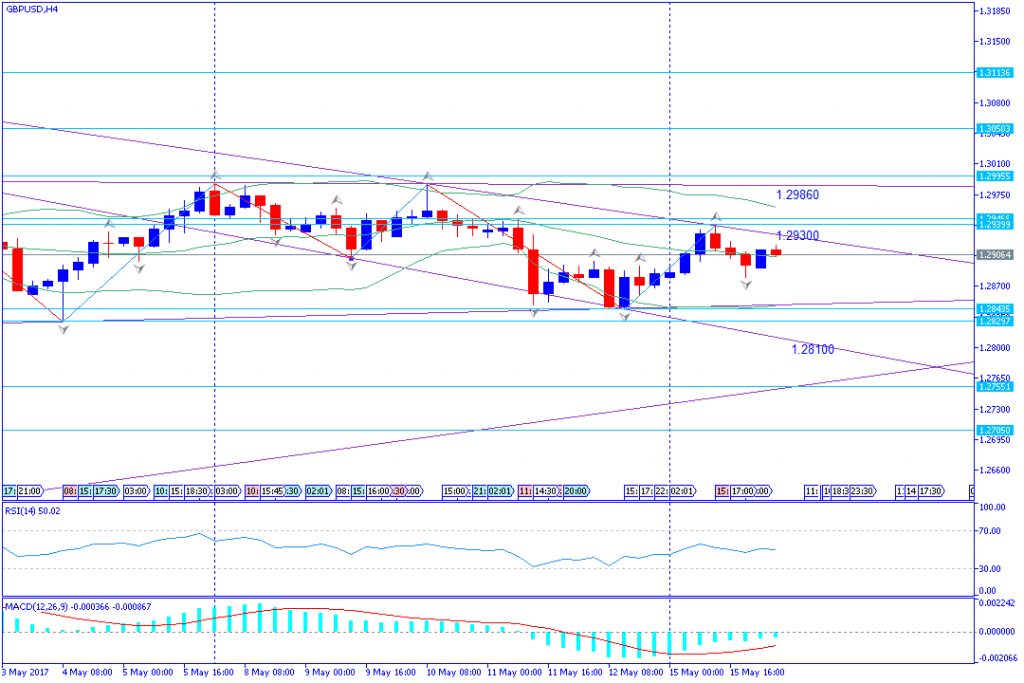Image resolution: width=1024 pixels, height=683 pixels.
Task: Click the 15 May 16:00 date on the time axis
Action: 756,671
